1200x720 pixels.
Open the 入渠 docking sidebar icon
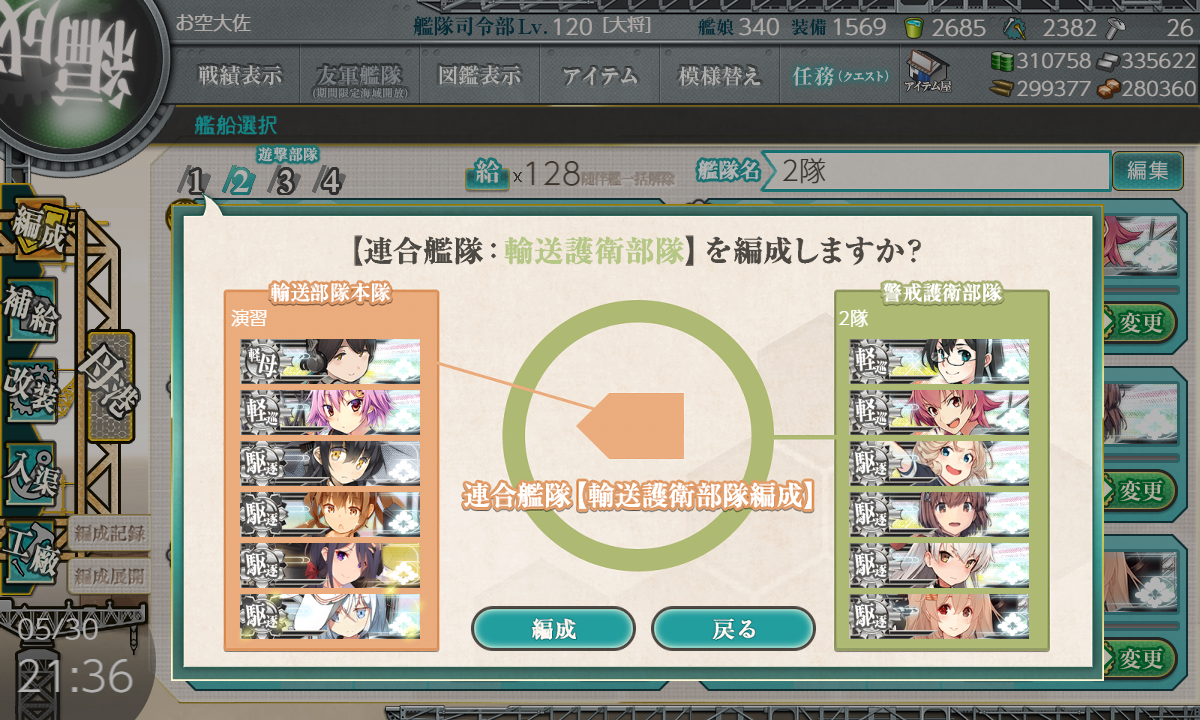pos(30,470)
